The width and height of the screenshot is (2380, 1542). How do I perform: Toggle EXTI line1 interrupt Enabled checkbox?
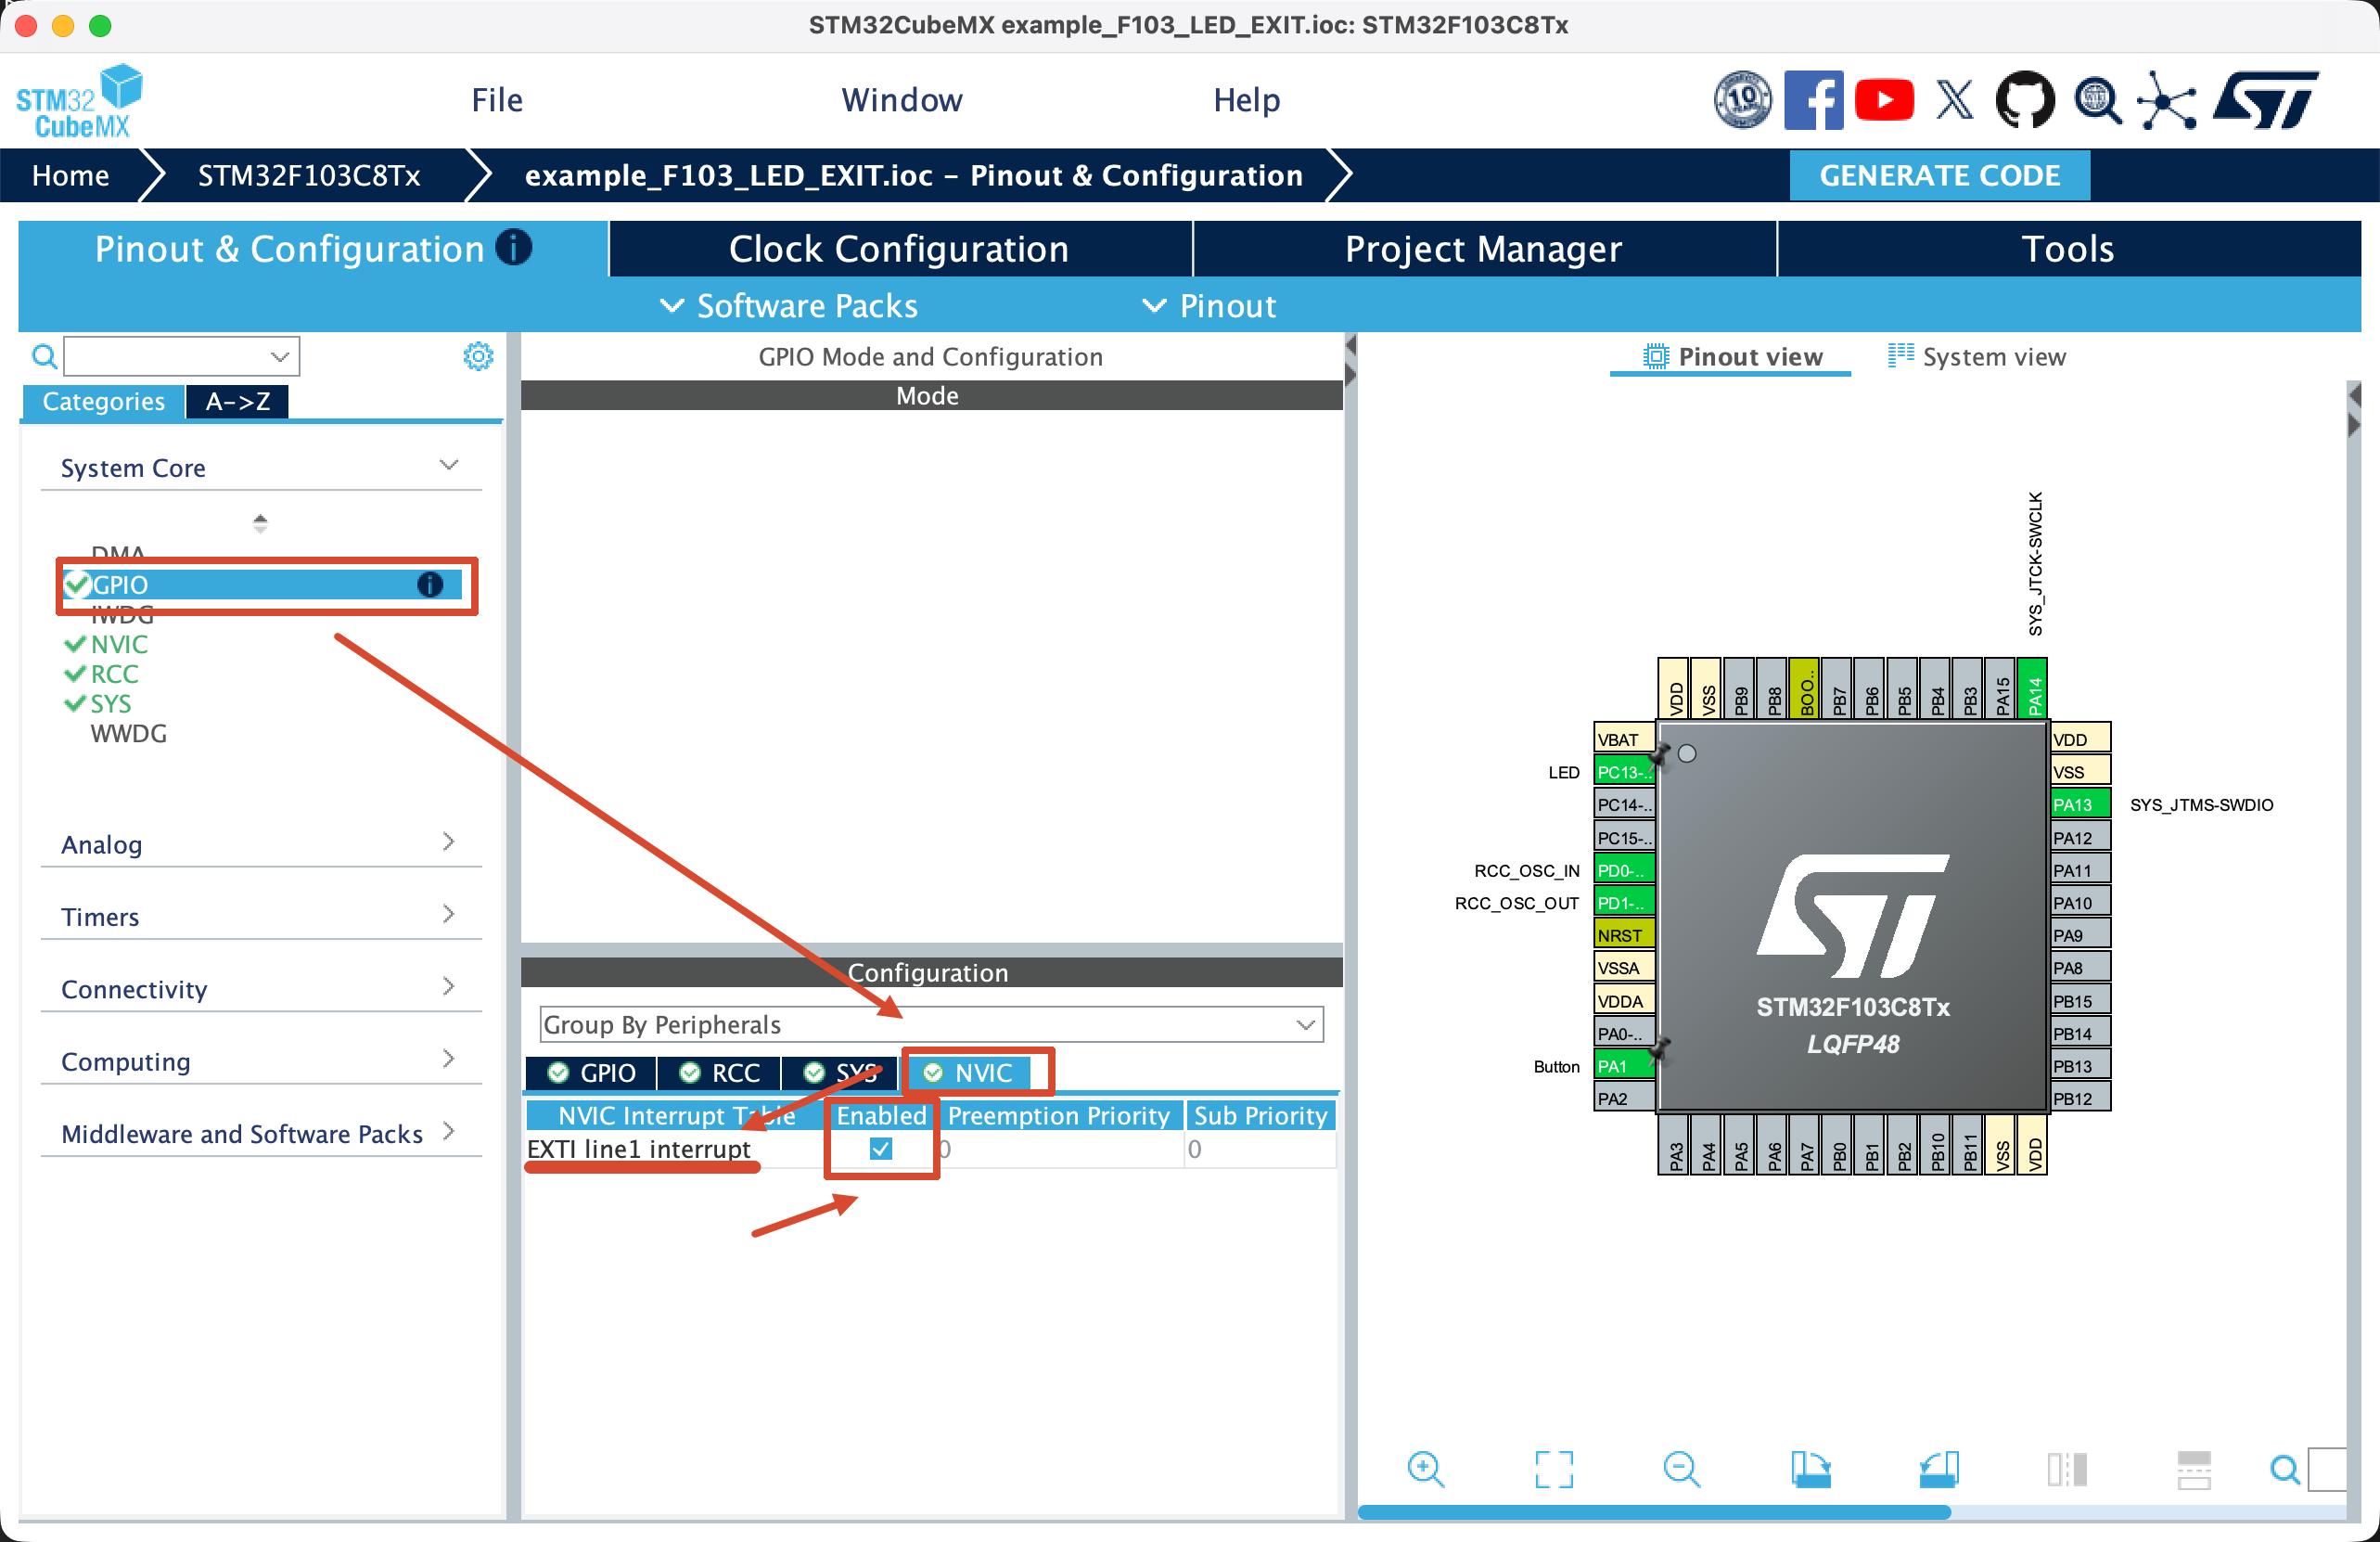tap(881, 1149)
